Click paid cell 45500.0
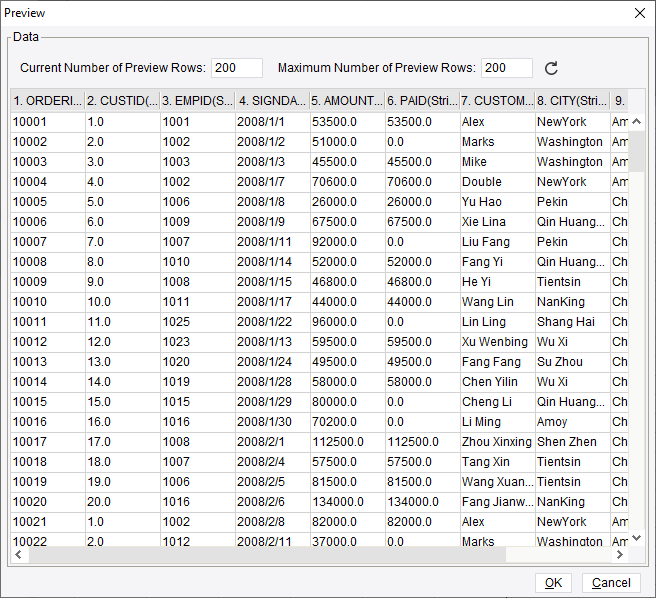 [422, 162]
